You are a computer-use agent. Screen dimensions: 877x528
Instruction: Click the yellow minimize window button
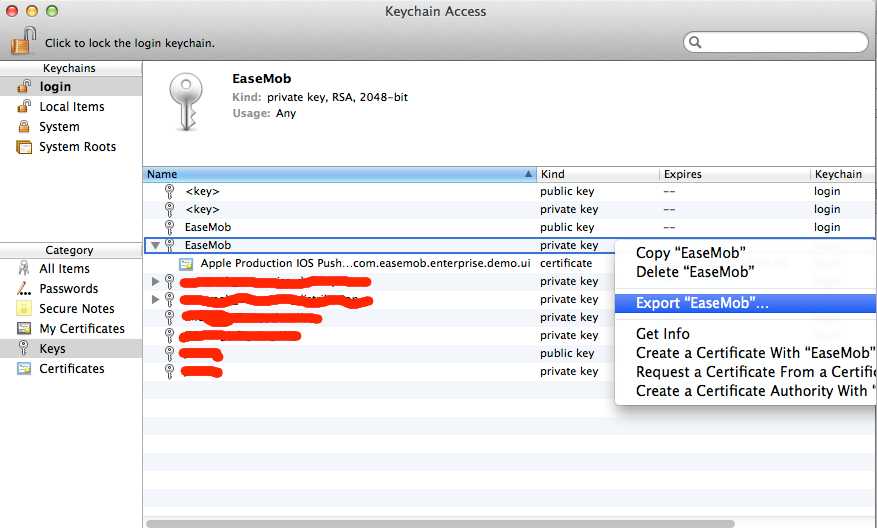pyautogui.click(x=32, y=11)
